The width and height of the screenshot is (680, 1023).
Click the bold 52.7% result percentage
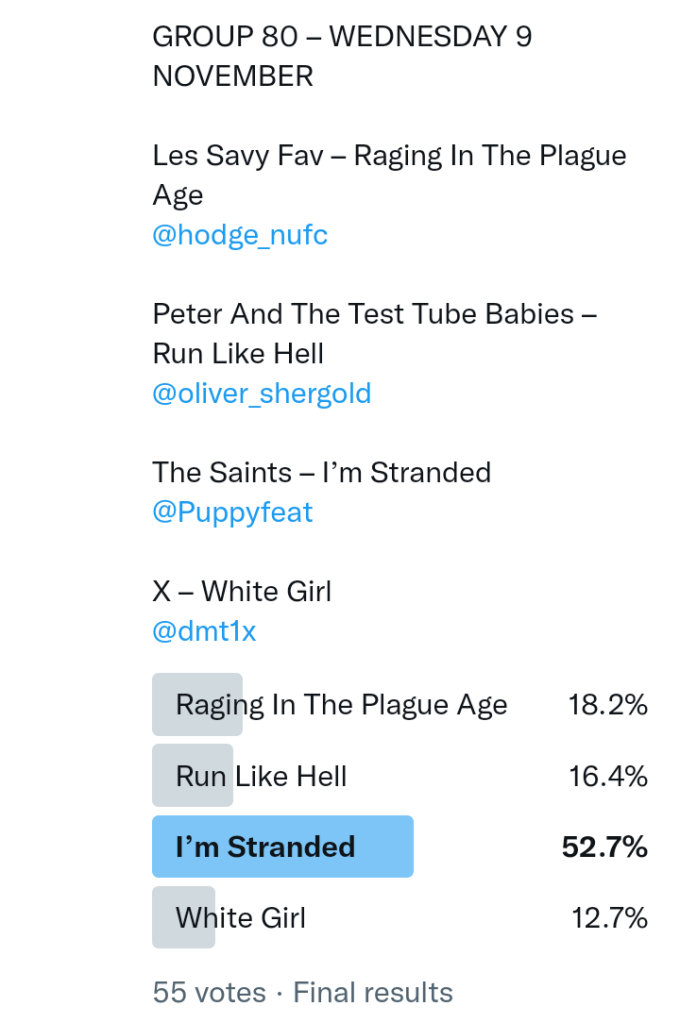pyautogui.click(x=604, y=847)
